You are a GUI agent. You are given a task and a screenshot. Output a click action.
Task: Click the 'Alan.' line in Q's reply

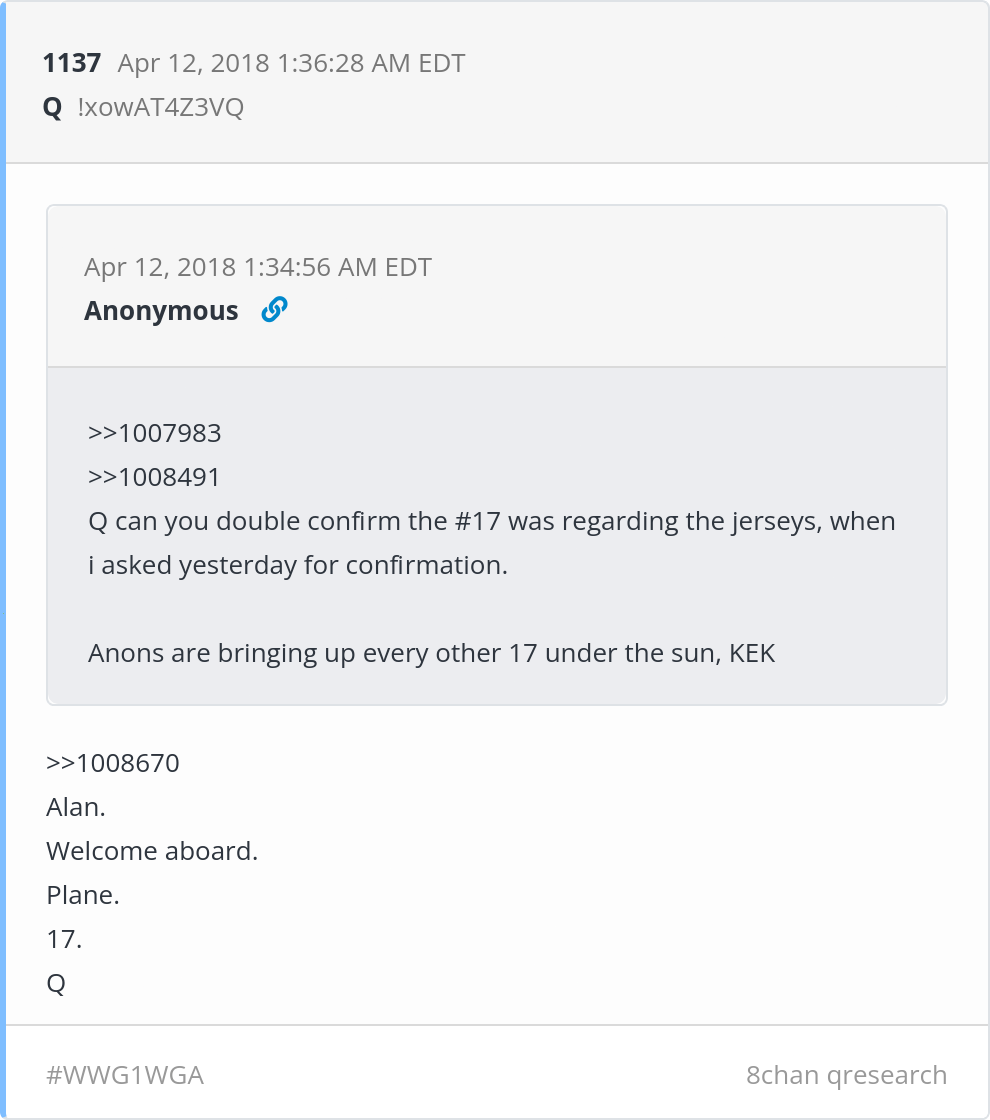(76, 807)
